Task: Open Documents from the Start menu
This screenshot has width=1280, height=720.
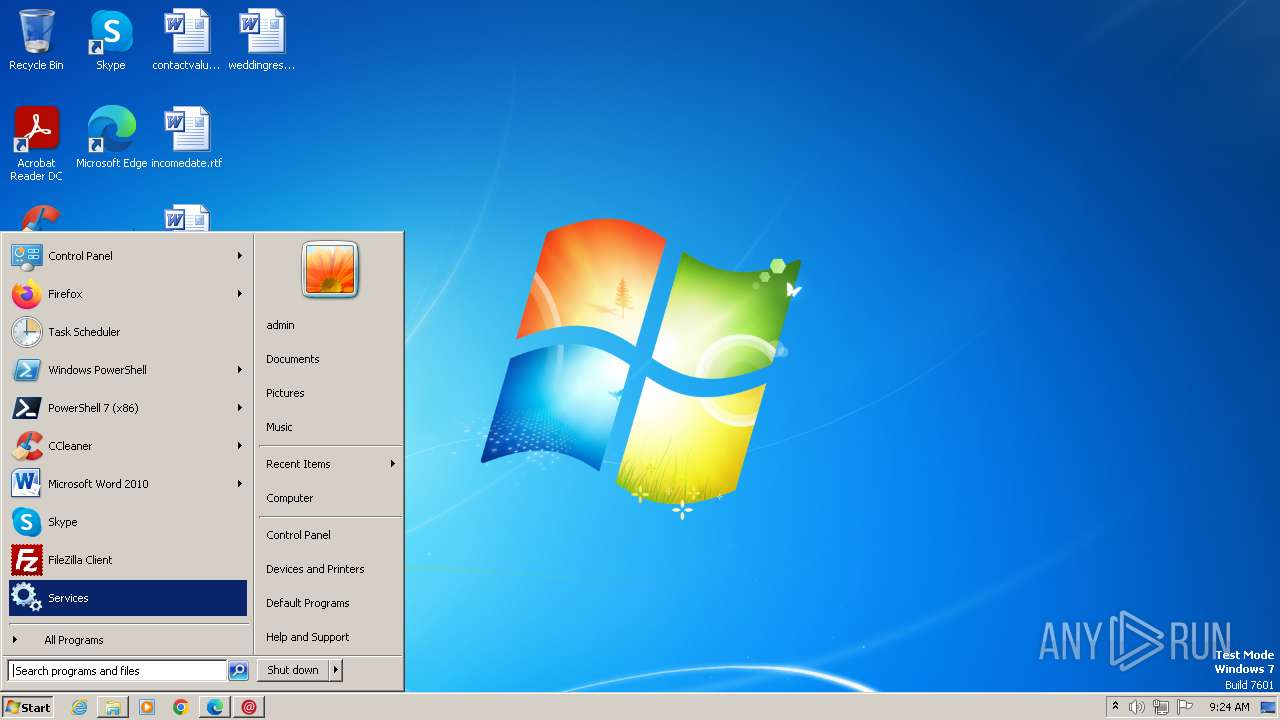Action: [330, 359]
